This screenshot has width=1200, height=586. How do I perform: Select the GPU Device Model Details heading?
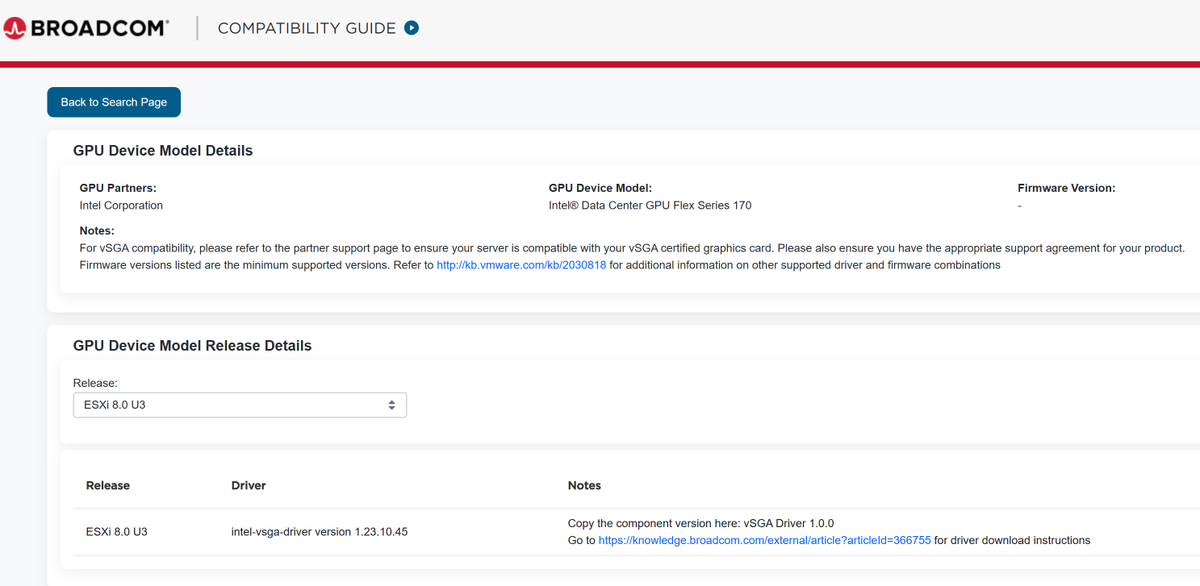(163, 151)
